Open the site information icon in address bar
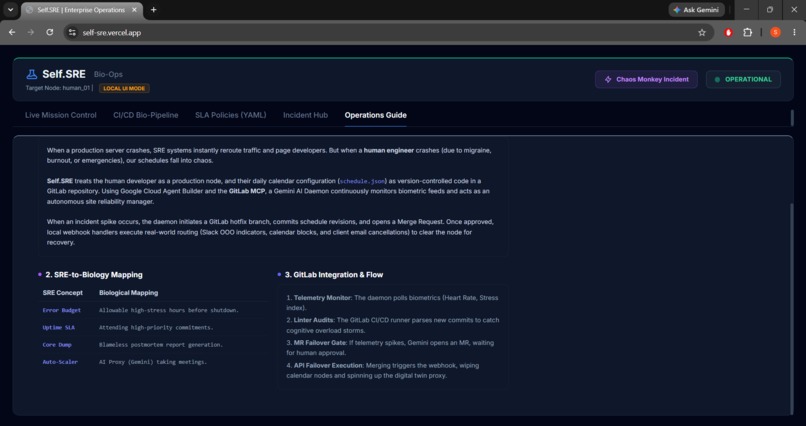 click(x=72, y=32)
